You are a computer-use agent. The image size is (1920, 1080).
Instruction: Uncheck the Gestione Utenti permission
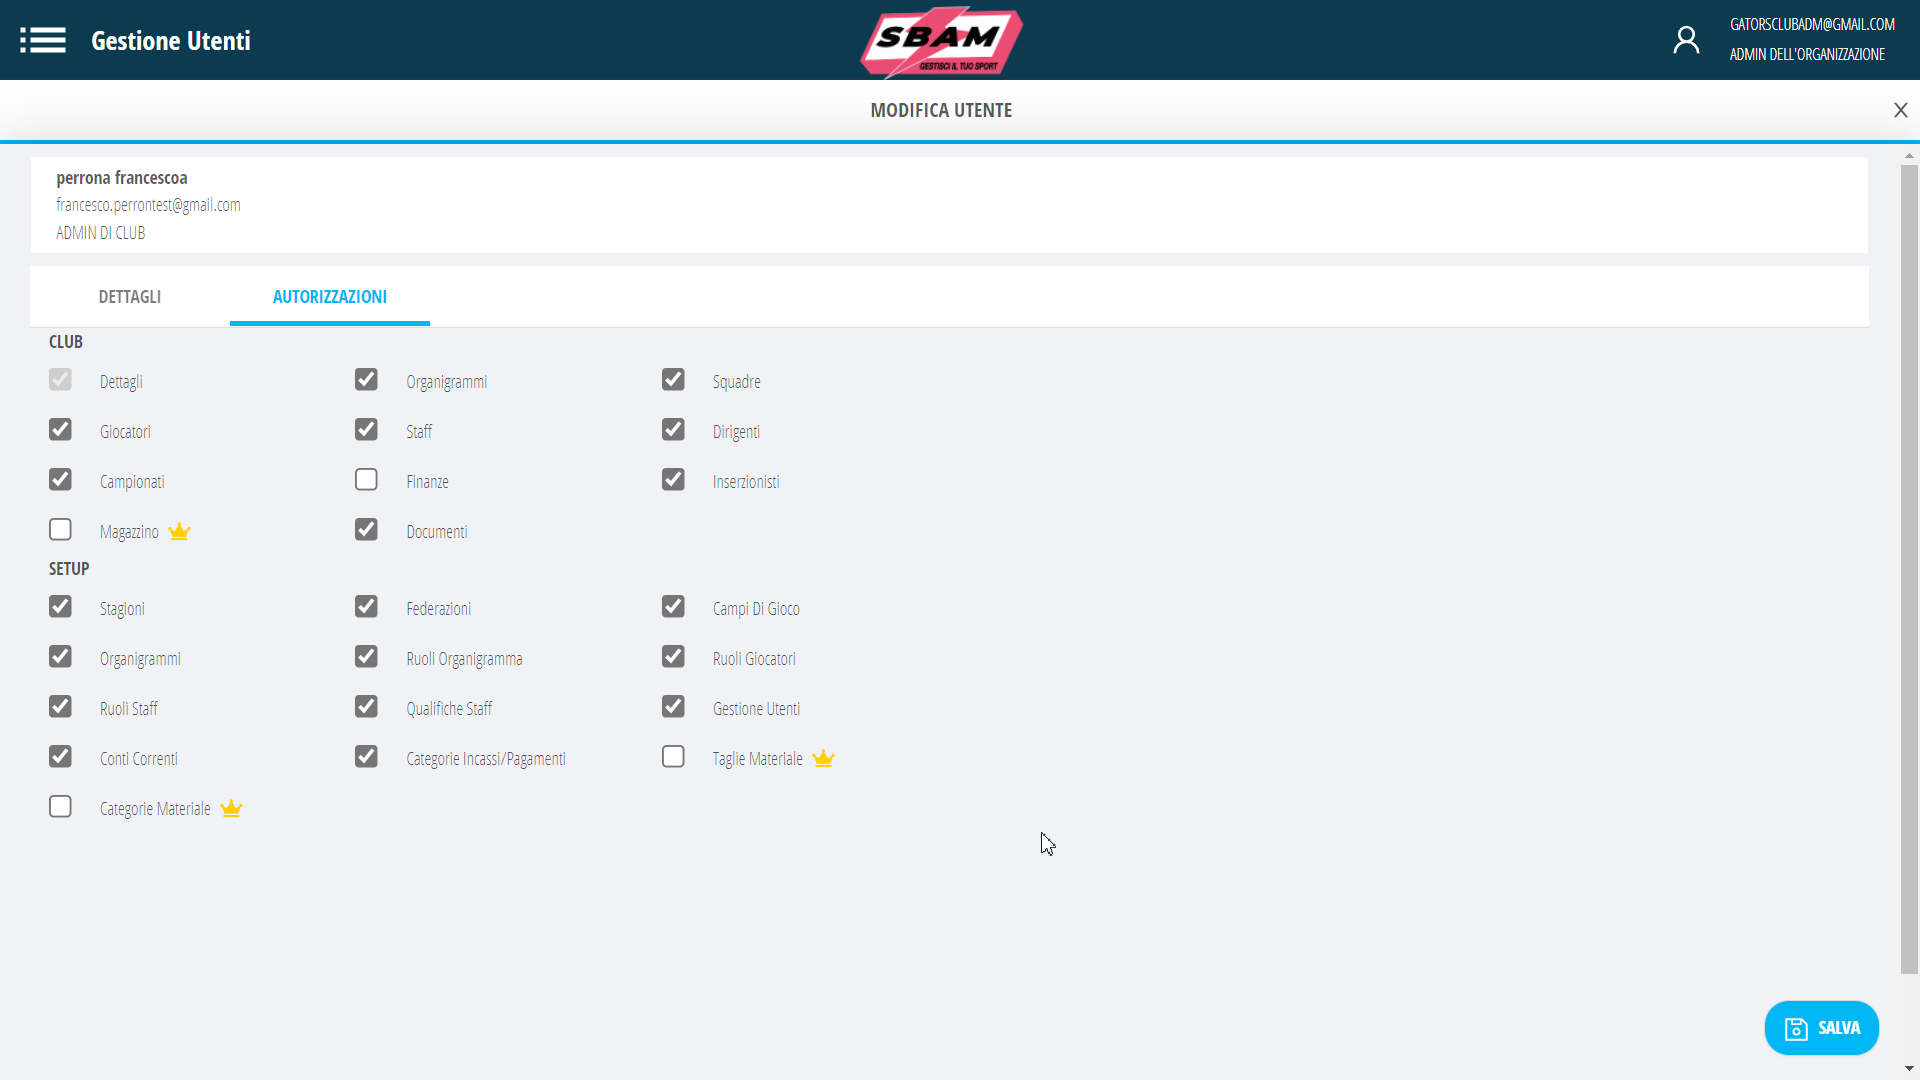[x=673, y=707]
